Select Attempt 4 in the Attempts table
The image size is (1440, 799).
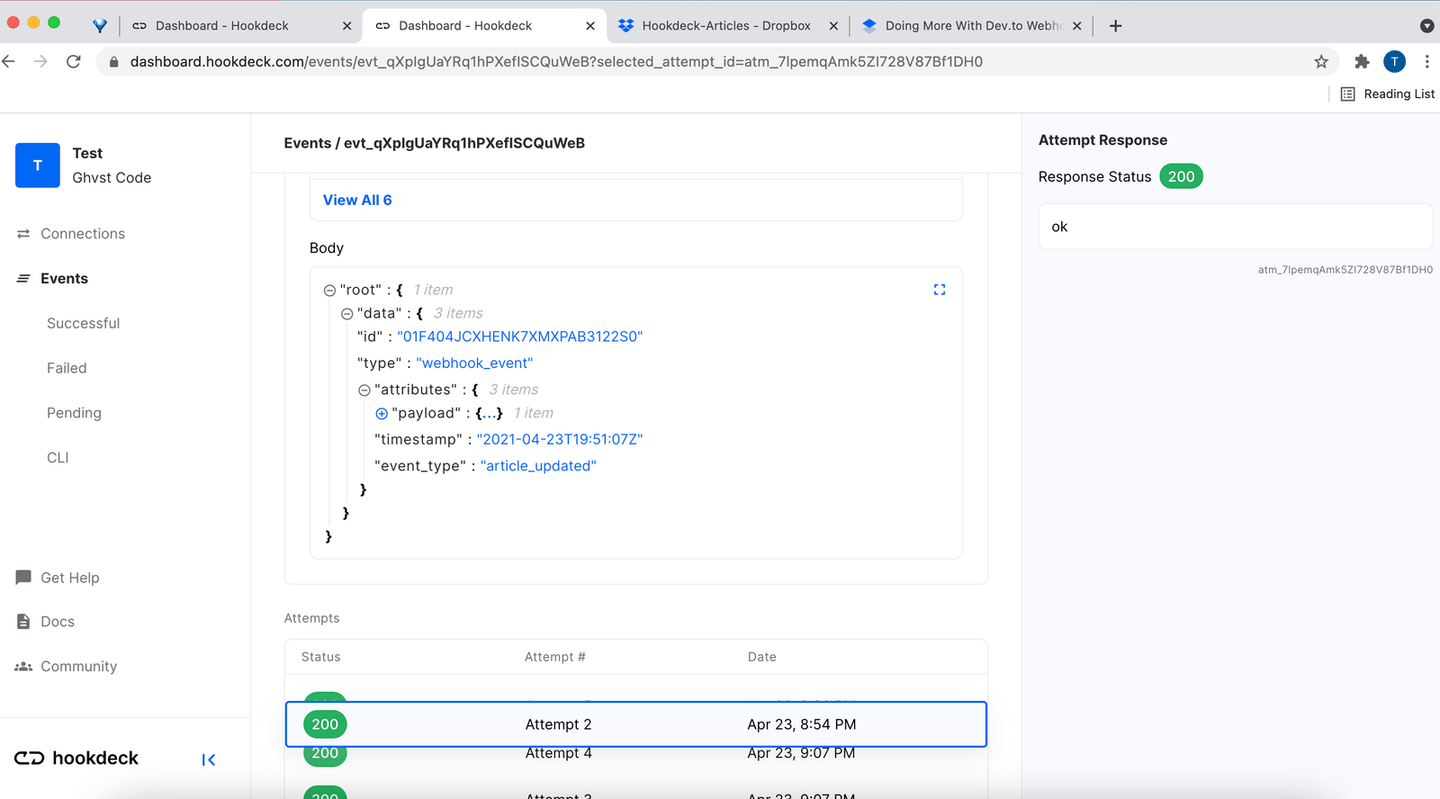pos(558,752)
